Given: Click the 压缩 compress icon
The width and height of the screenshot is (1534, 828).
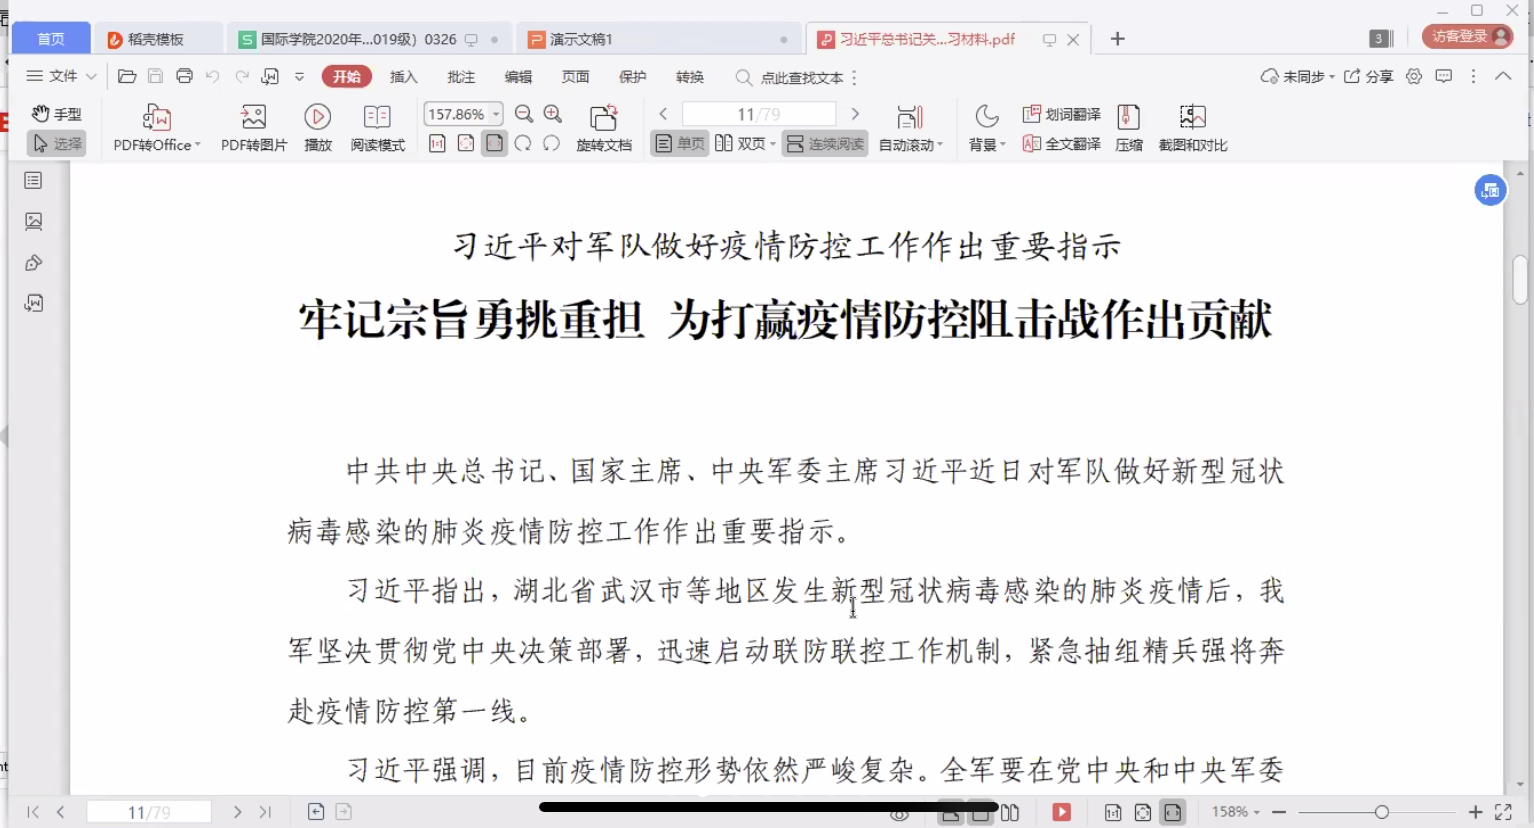Looking at the screenshot, I should point(1128,118).
